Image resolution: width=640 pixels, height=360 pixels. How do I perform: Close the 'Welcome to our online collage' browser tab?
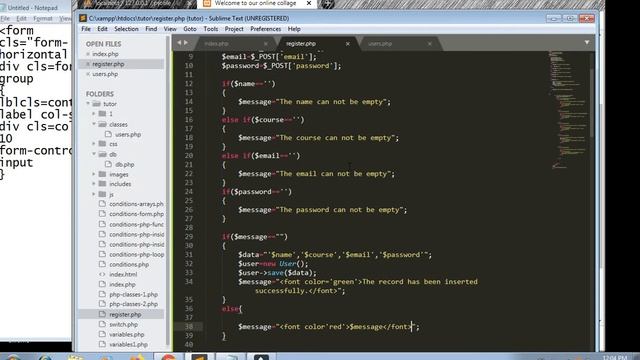point(309,3)
